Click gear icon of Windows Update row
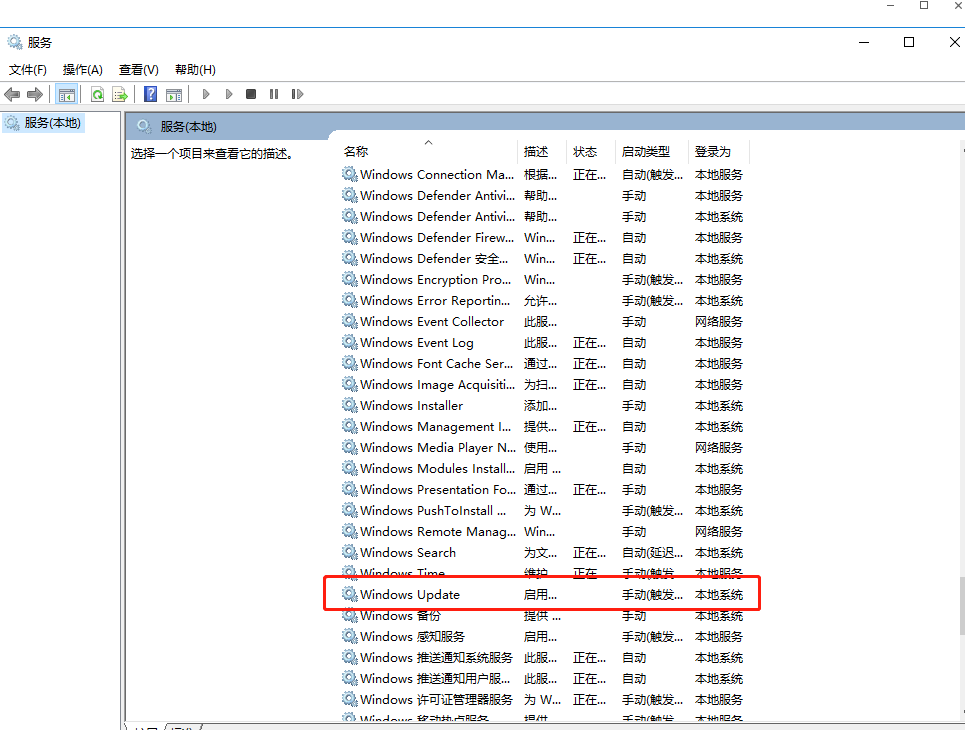This screenshot has height=730, width=965. point(350,594)
